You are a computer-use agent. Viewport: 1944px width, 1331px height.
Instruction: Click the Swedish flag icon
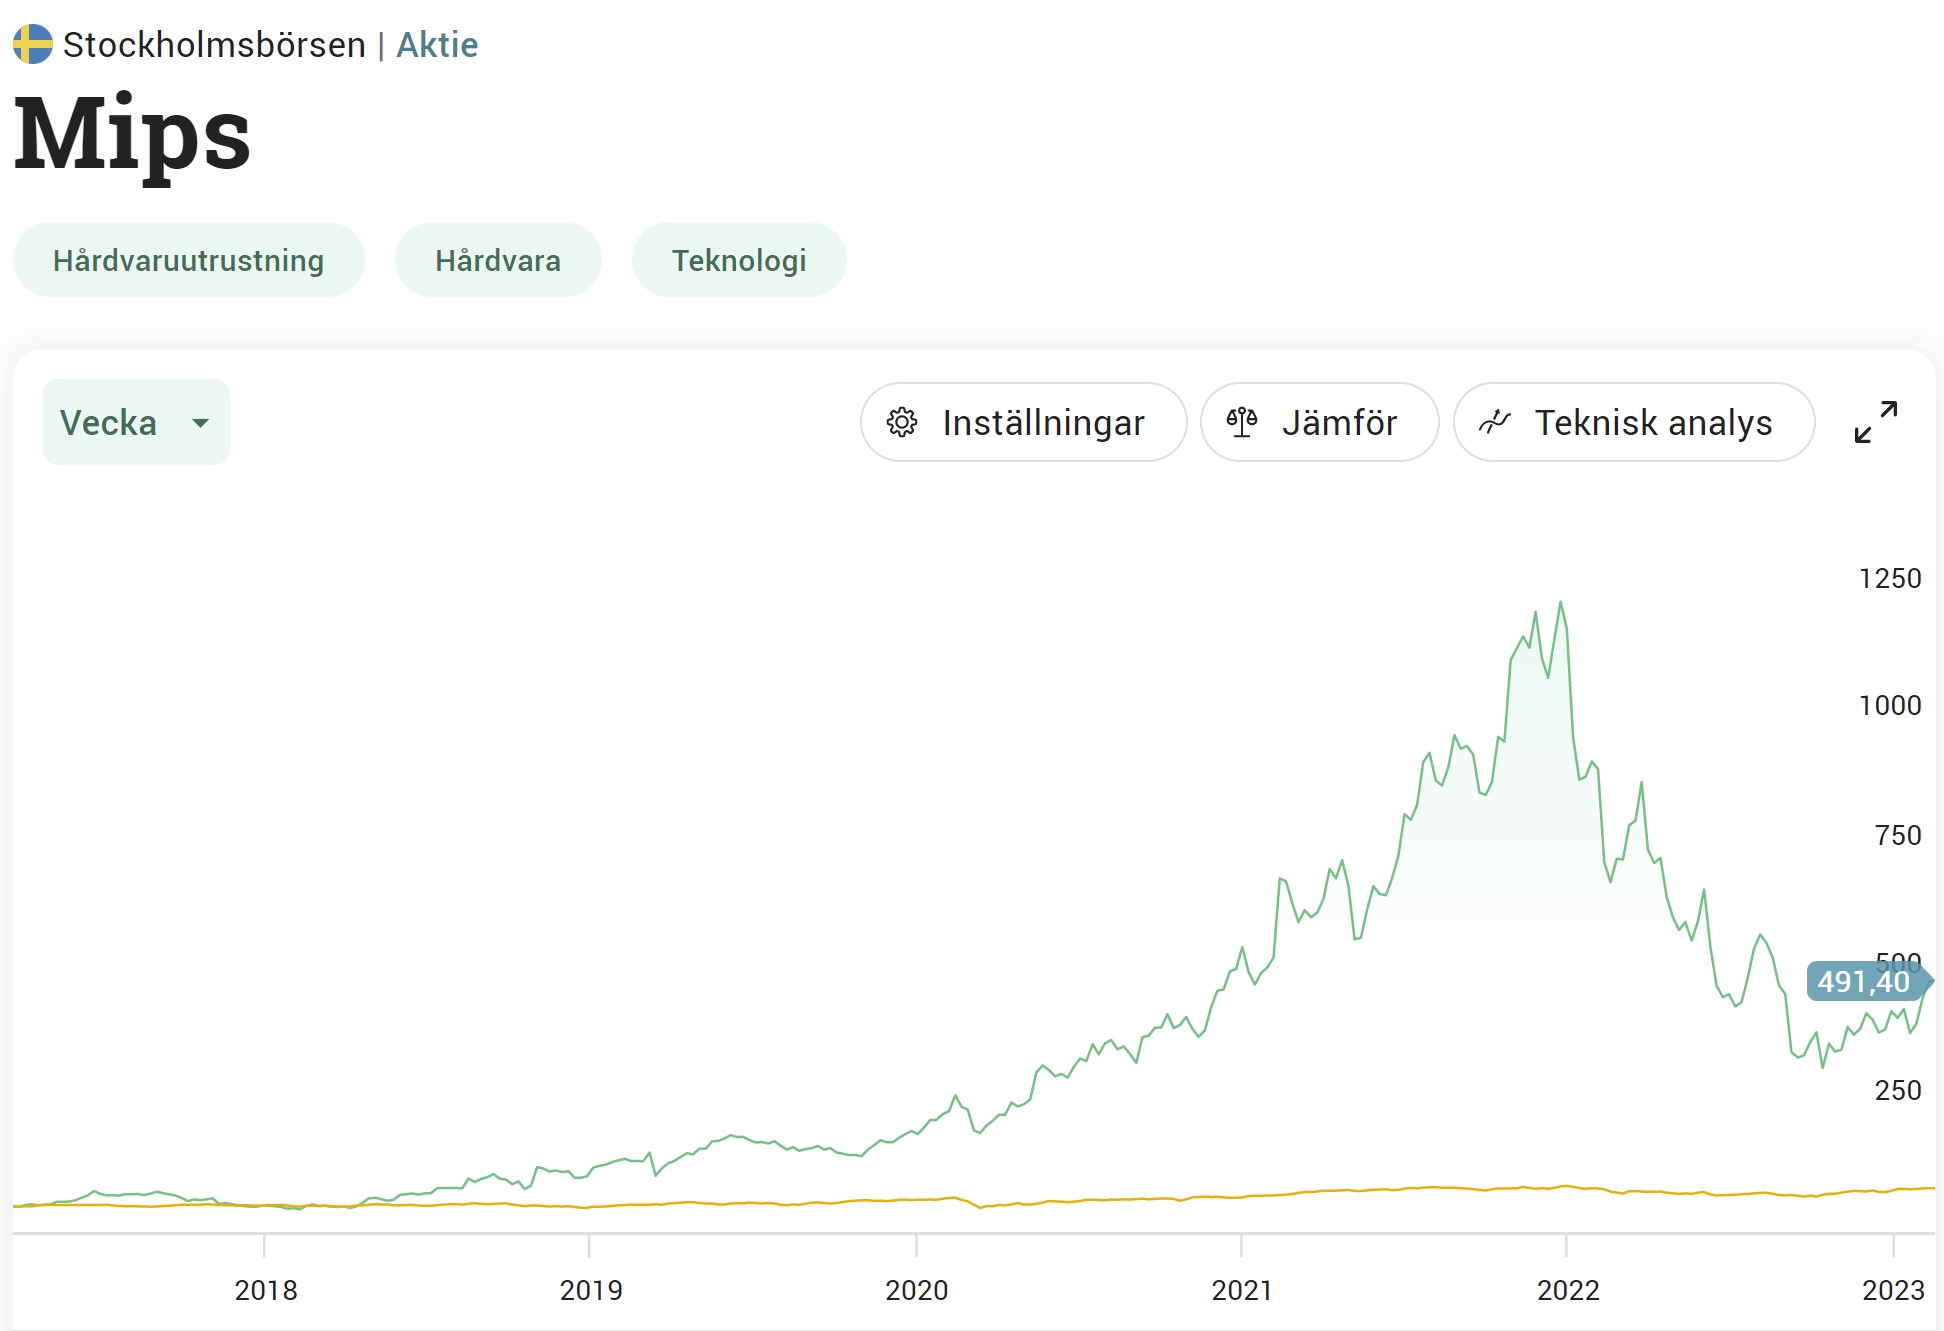(33, 45)
